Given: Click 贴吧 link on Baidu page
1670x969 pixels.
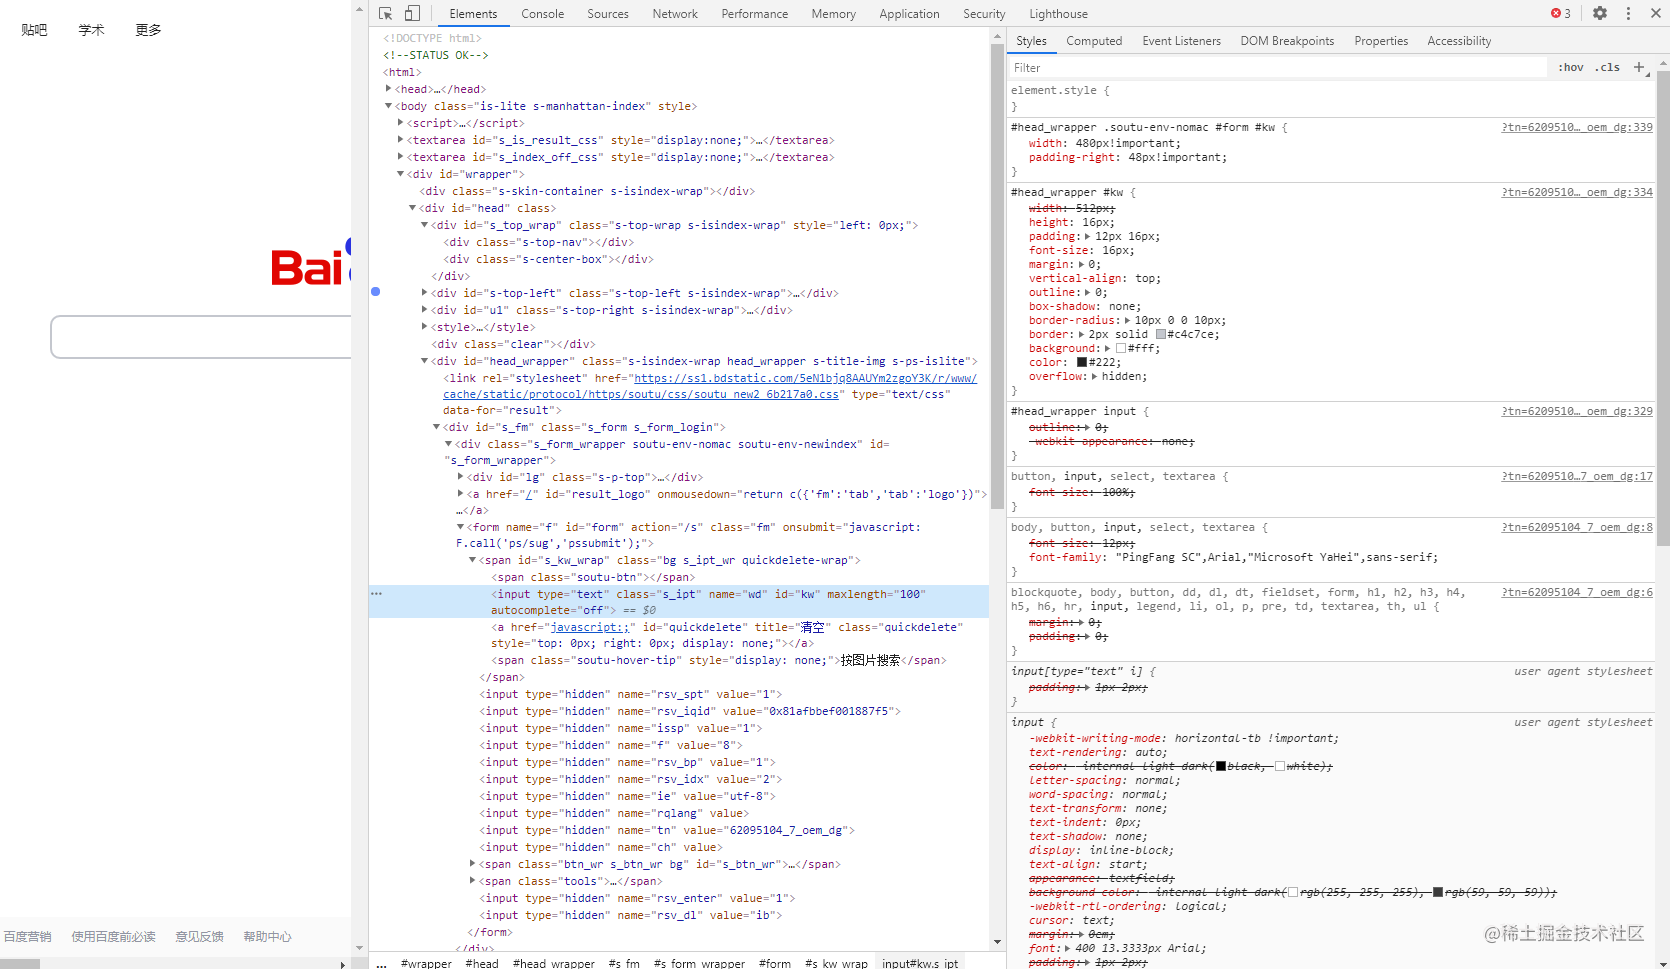Looking at the screenshot, I should (34, 30).
